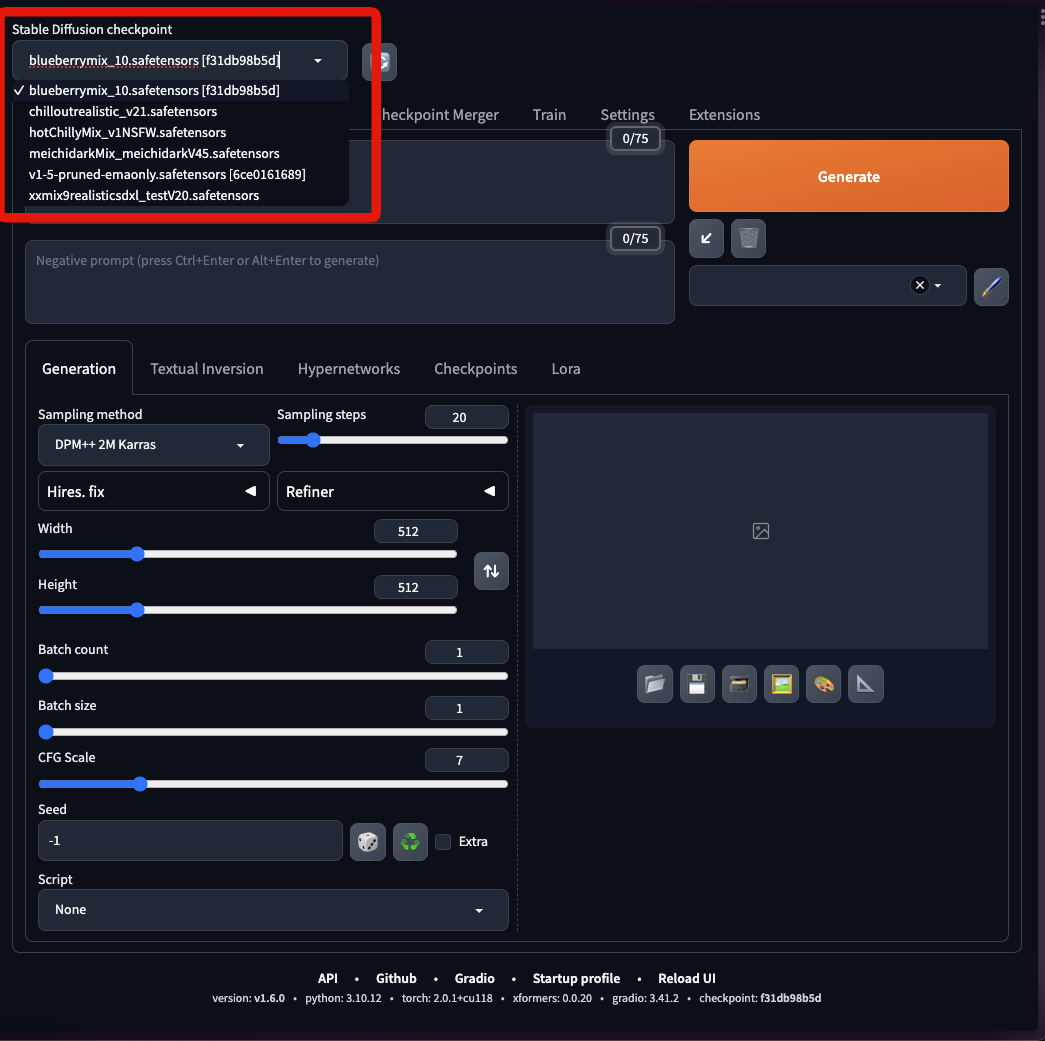Select the Generation tab
Image resolution: width=1045 pixels, height=1041 pixels.
(79, 369)
